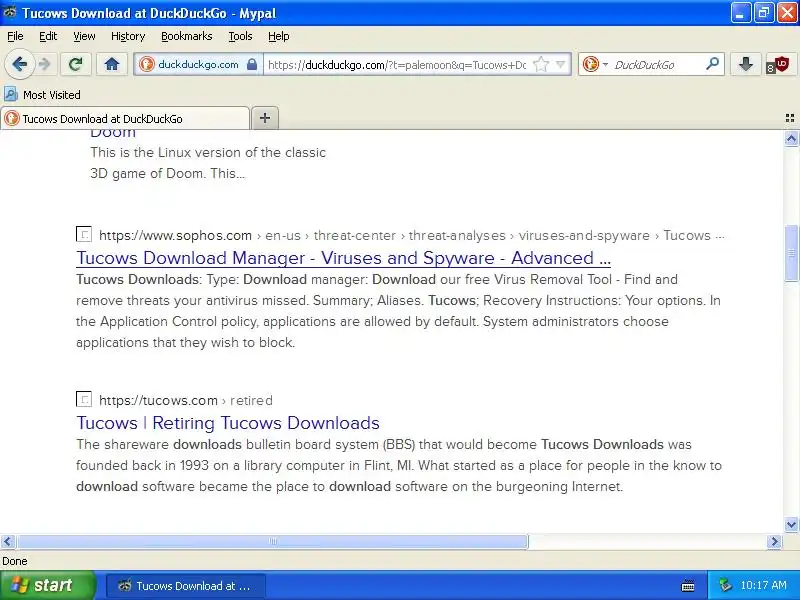Click the network tray icon beside the clock
800x600 pixels.
(724, 585)
